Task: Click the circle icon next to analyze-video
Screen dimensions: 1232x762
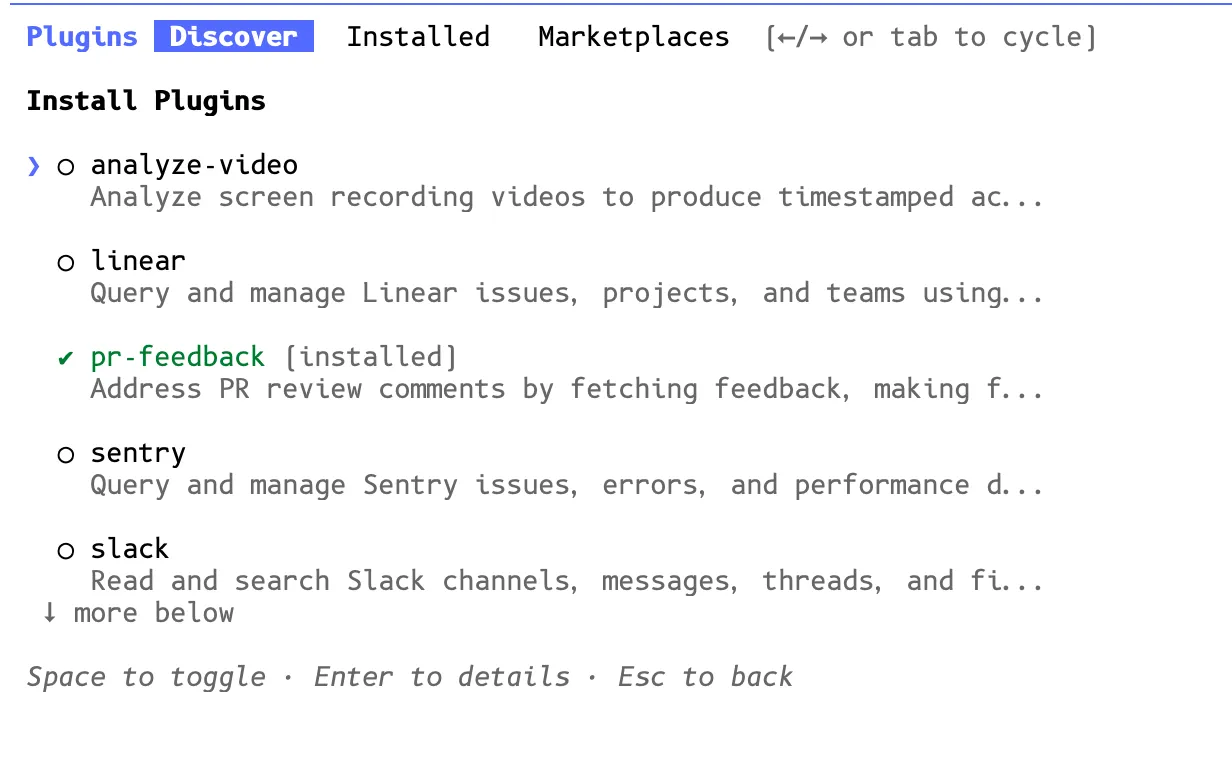Action: (65, 166)
